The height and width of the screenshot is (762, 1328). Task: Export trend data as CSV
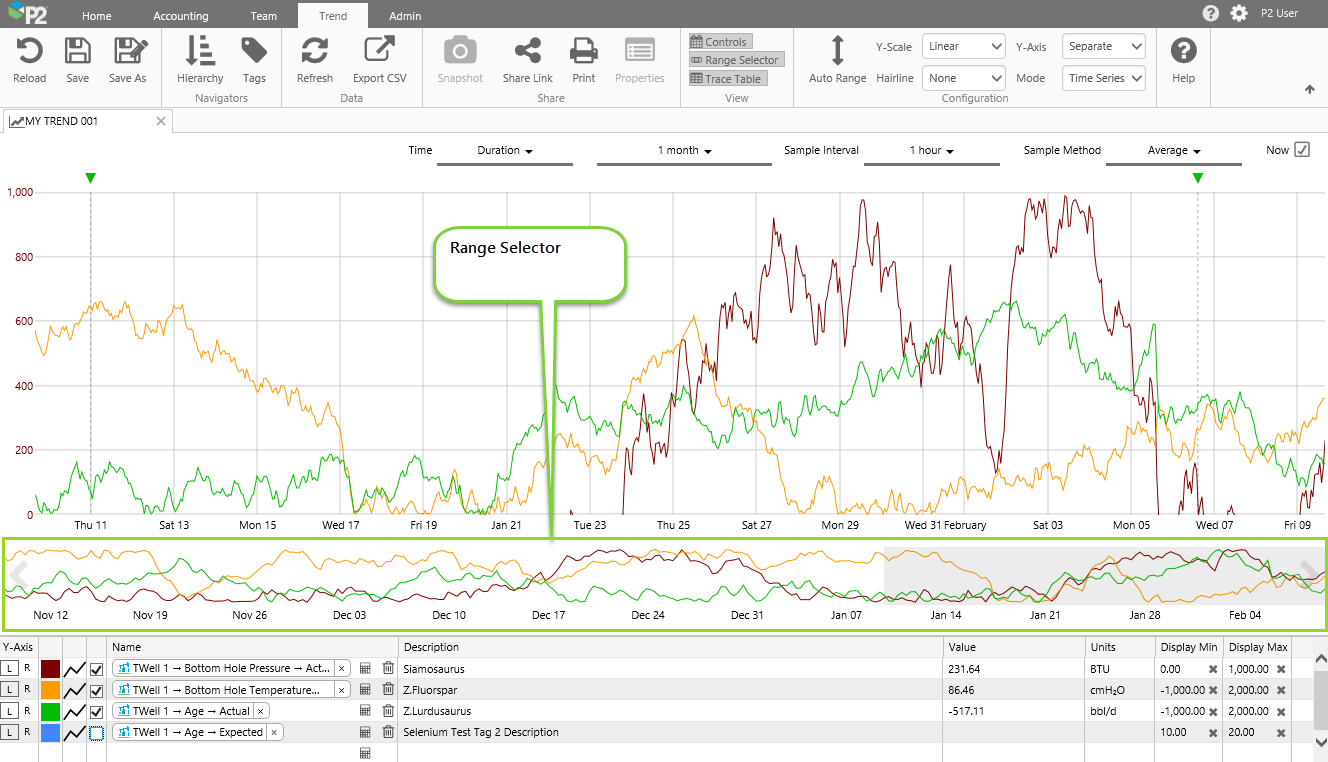(379, 52)
